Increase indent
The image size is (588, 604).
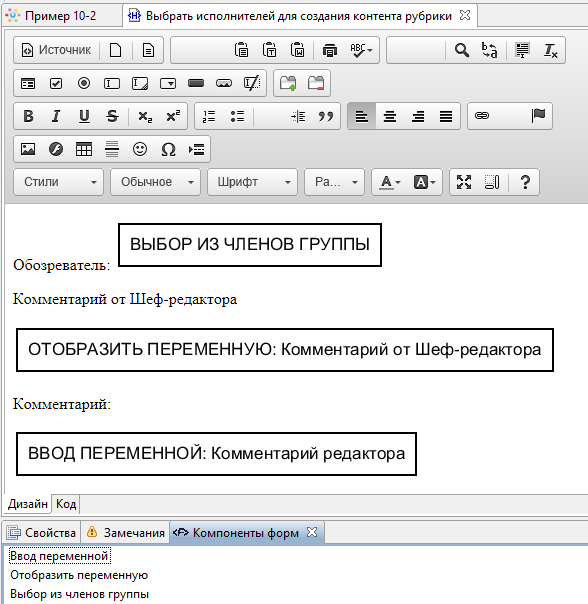pos(298,116)
